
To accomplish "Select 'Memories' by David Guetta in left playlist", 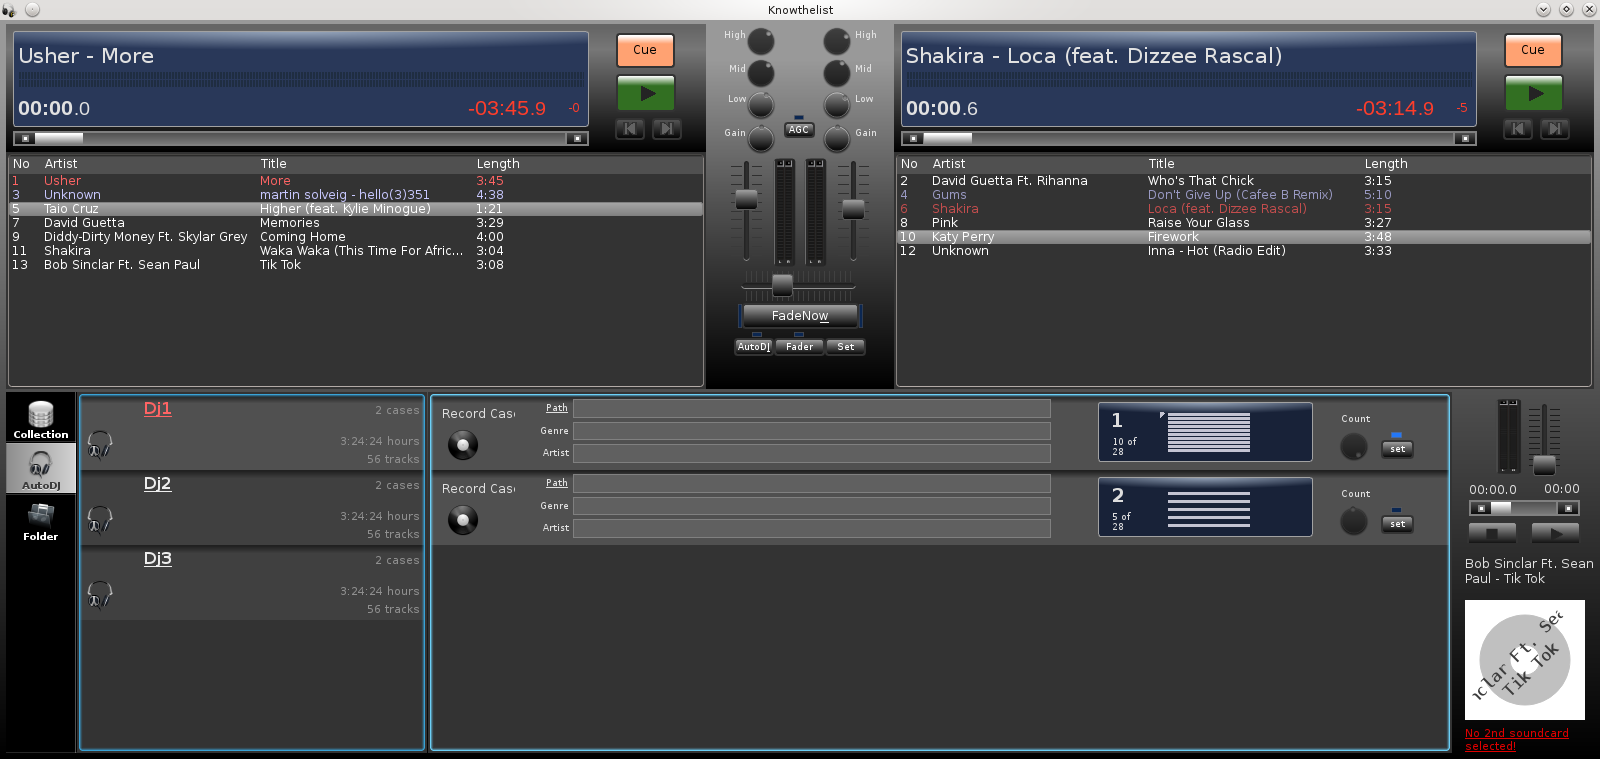I will tap(356, 223).
